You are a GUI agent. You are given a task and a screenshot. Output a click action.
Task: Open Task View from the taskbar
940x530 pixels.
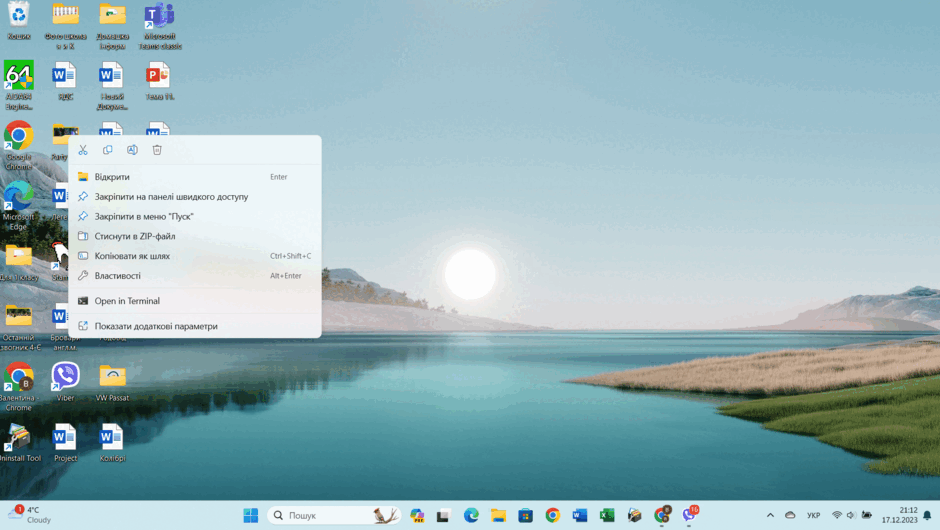pos(444,515)
